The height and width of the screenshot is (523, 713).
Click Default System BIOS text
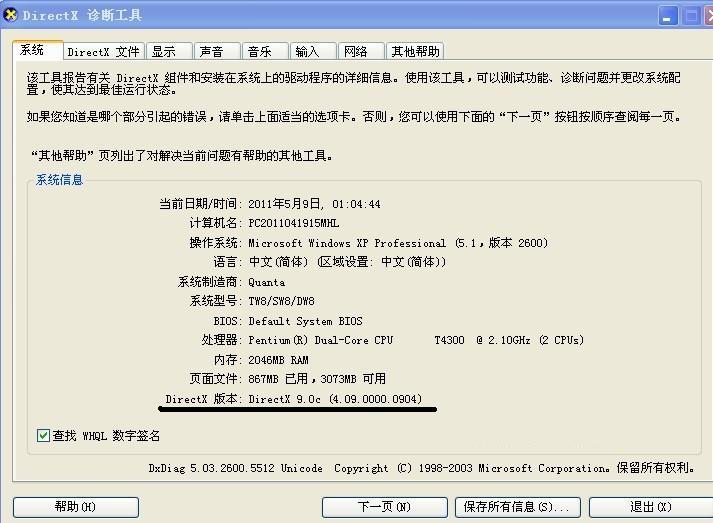[x=306, y=321]
